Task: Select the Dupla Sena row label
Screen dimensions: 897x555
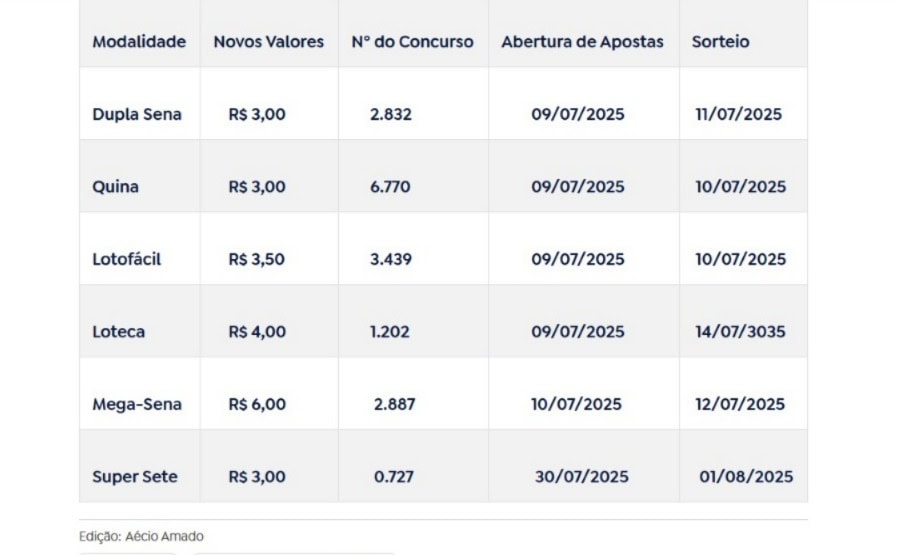Action: [137, 114]
